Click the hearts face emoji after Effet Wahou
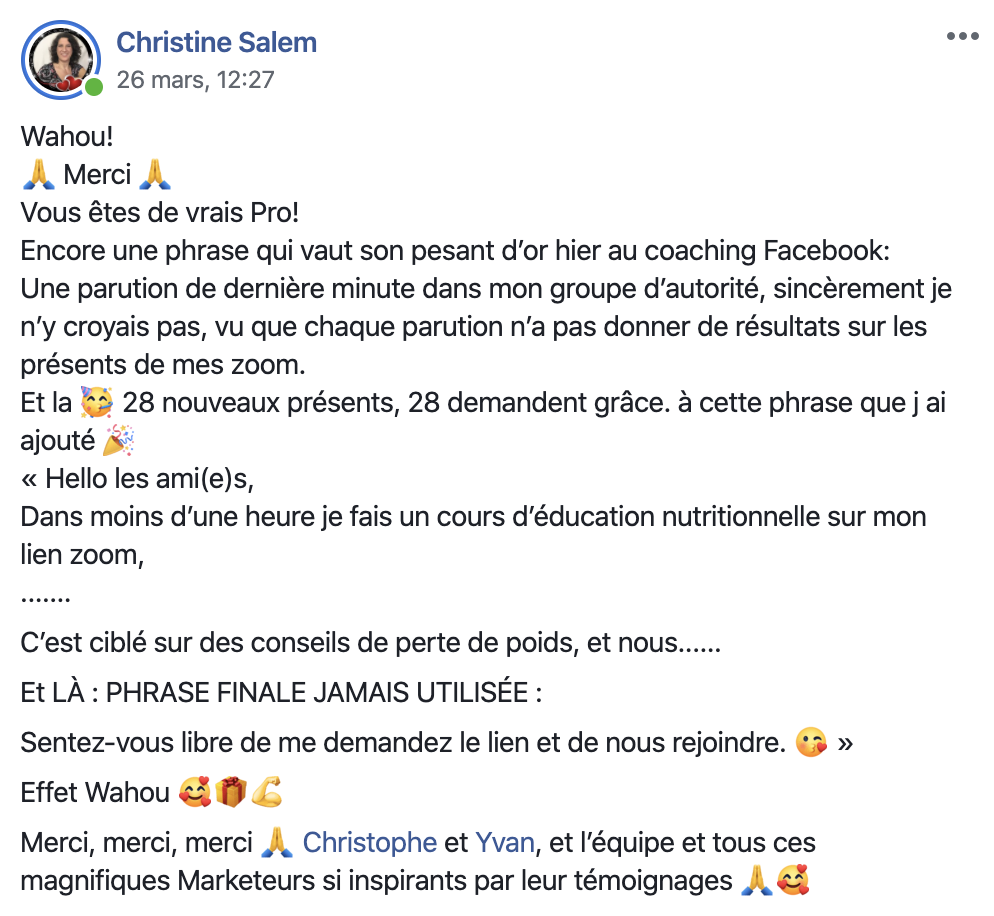 [195, 792]
